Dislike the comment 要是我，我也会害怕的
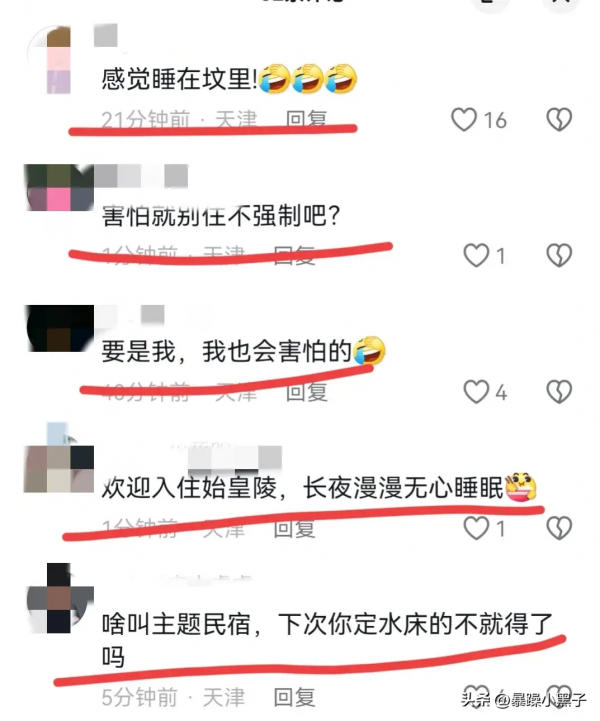Viewport: 600px width, 721px height. [x=559, y=392]
